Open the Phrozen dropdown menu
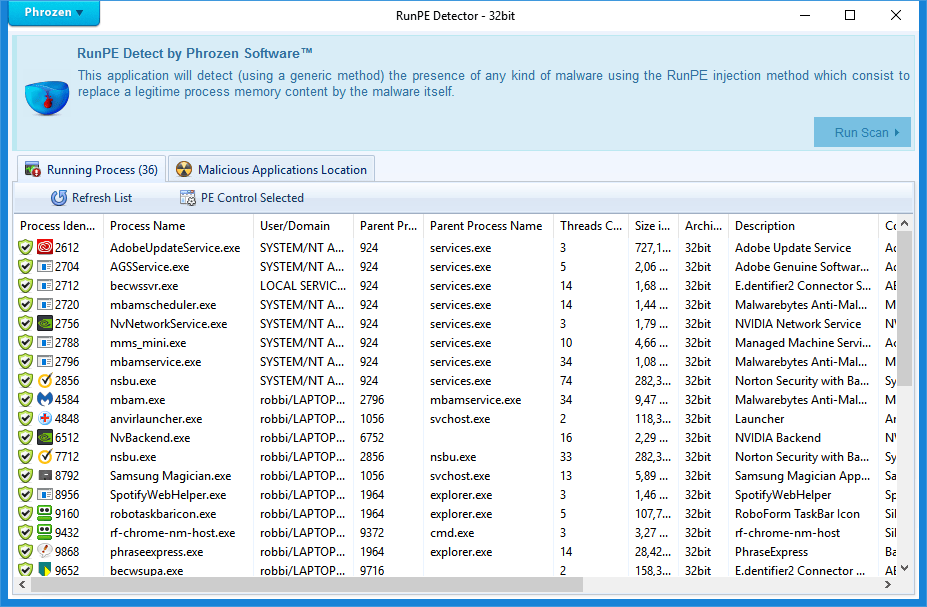 tap(54, 13)
